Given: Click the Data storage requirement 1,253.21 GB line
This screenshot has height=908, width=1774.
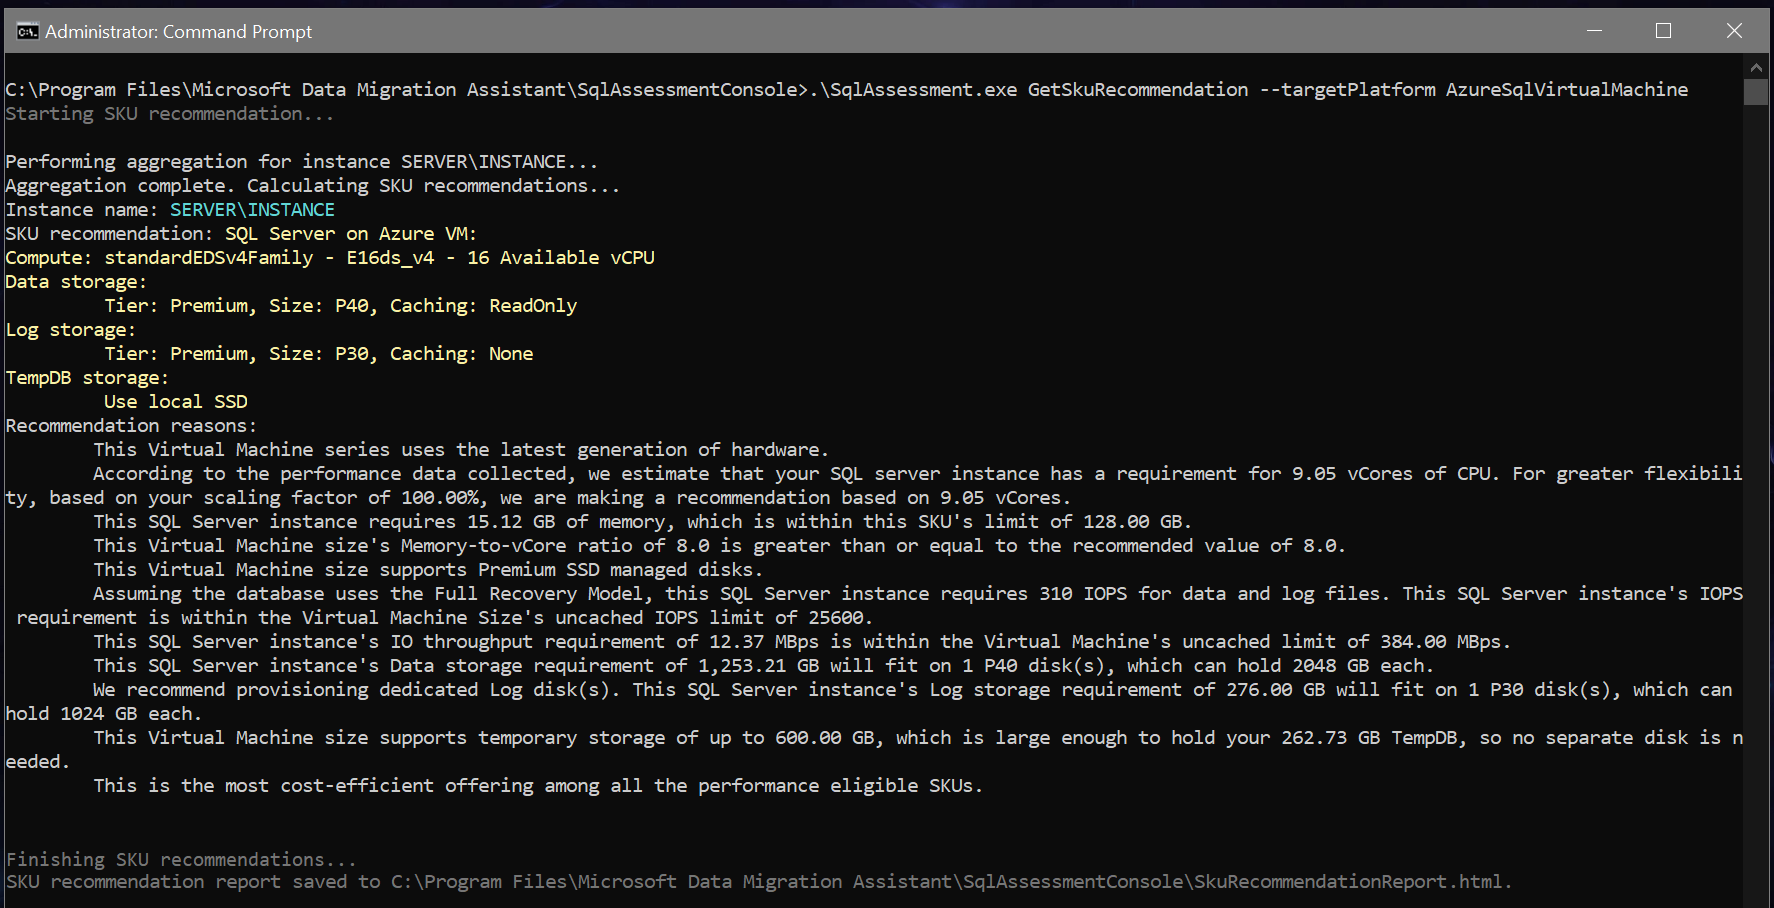Looking at the screenshot, I should click(x=764, y=666).
